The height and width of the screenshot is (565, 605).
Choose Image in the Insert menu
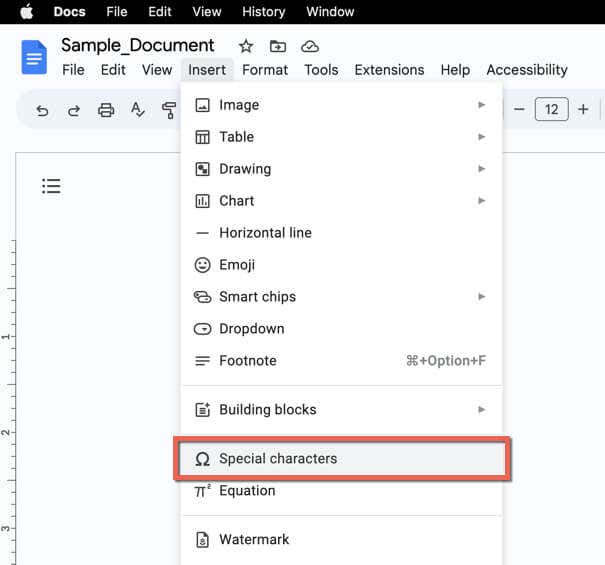click(341, 105)
